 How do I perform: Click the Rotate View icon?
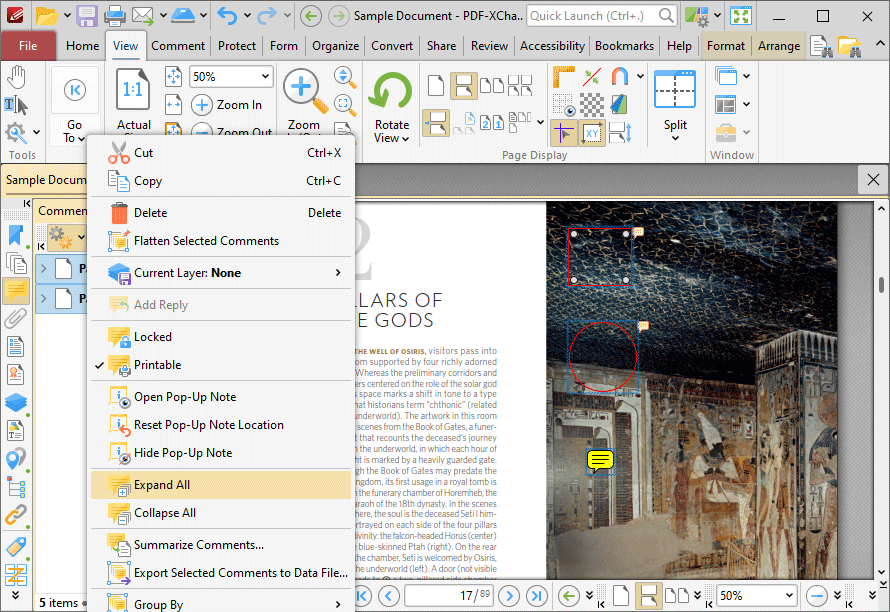click(391, 91)
